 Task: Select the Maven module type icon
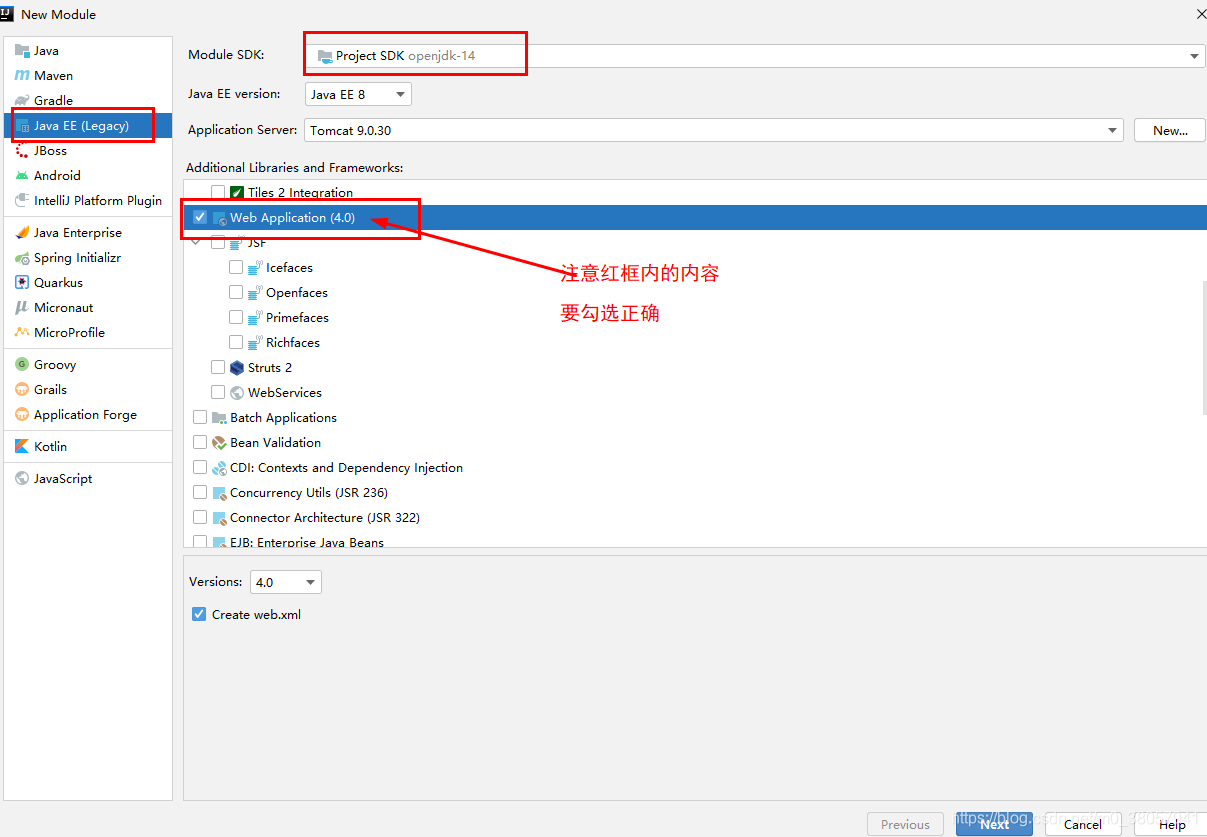click(22, 75)
